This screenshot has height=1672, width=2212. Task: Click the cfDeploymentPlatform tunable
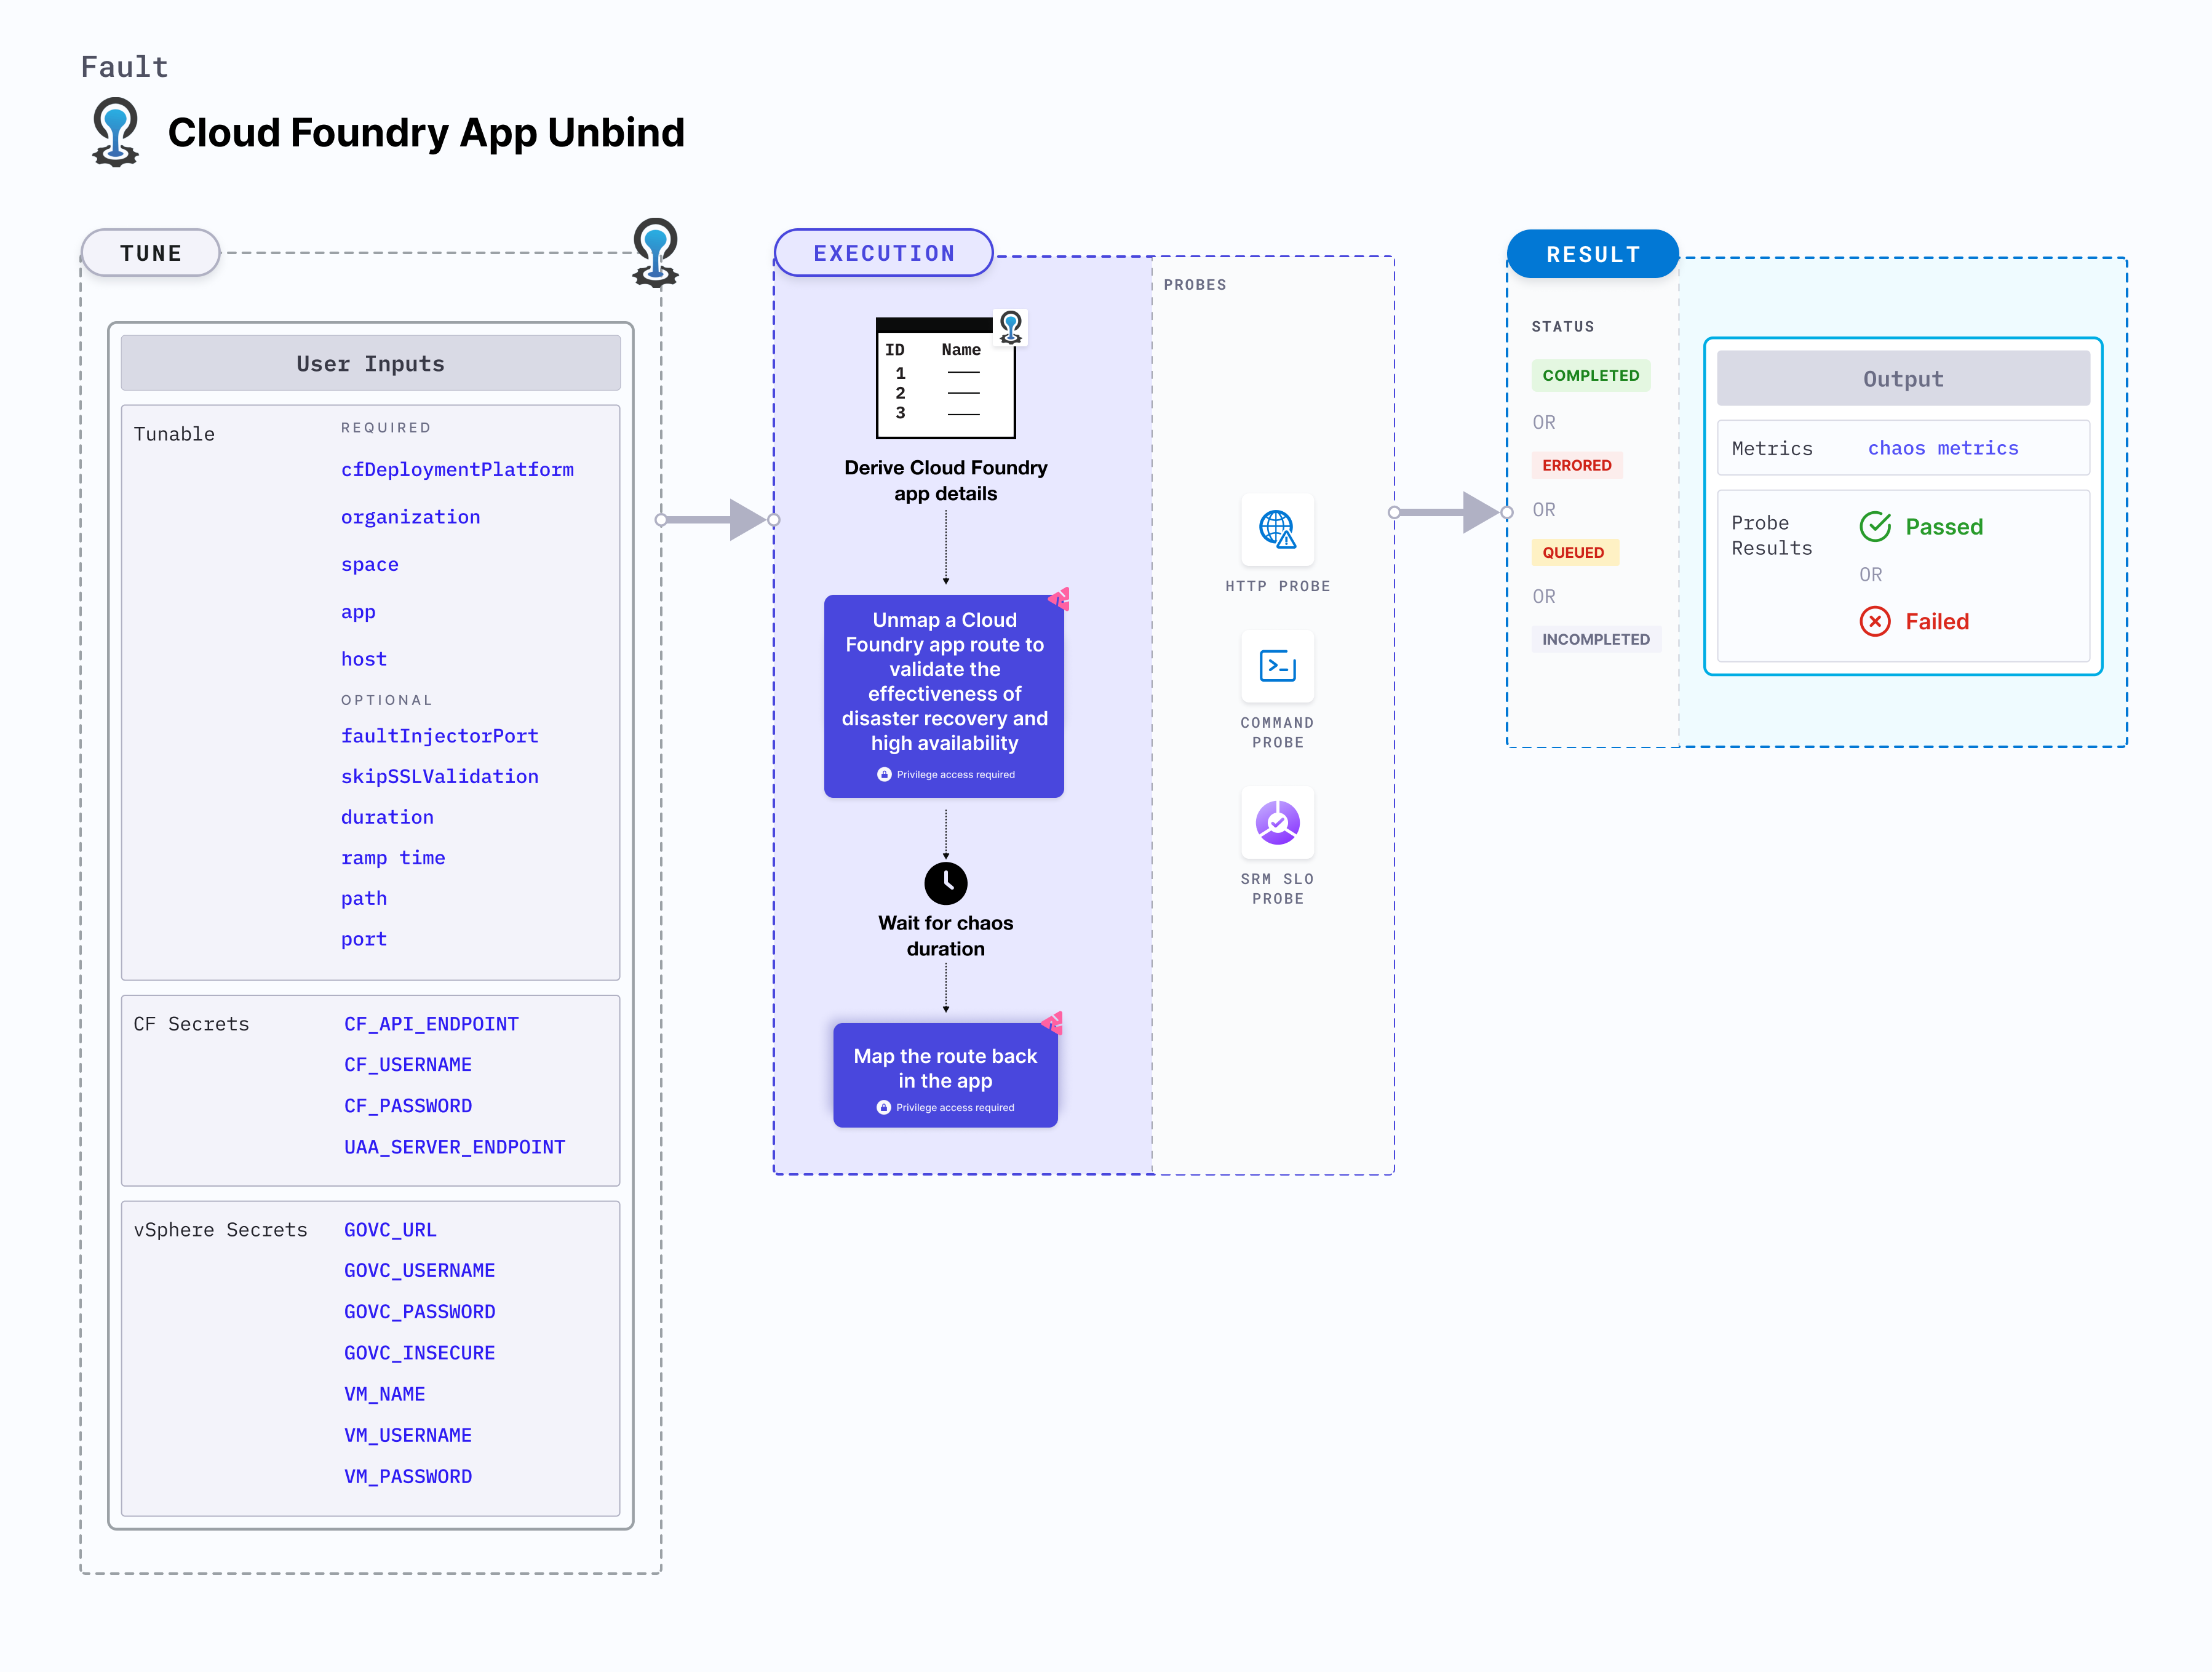tap(457, 469)
